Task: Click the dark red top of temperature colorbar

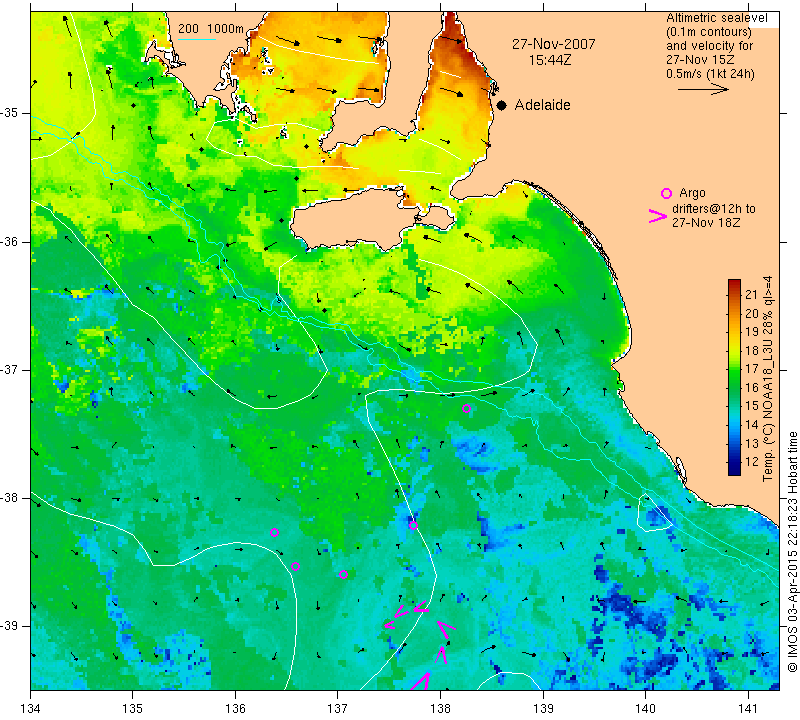Action: pos(734,284)
